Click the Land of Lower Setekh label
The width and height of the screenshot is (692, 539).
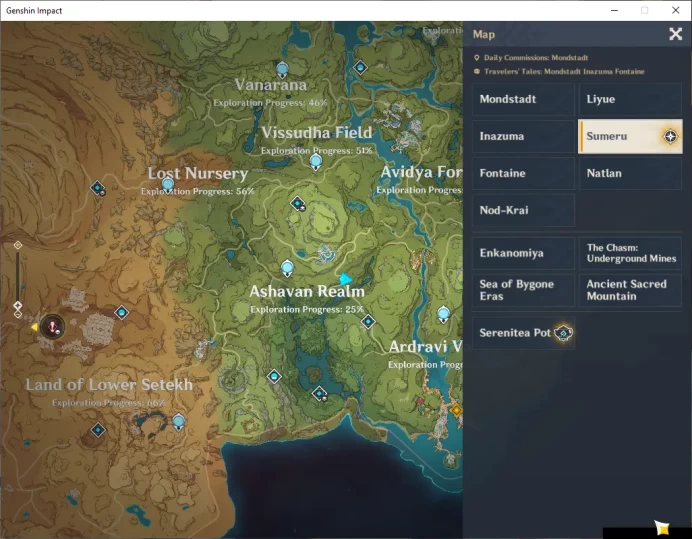pos(109,385)
